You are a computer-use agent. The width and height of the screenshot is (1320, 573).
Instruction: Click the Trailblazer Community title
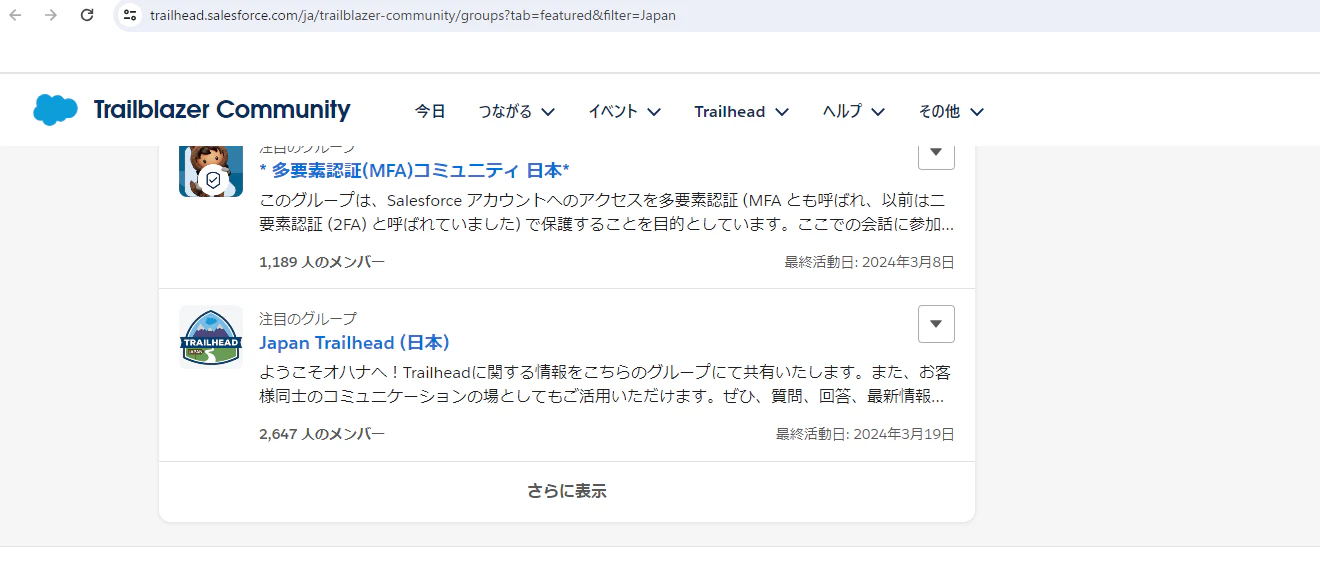(x=222, y=110)
